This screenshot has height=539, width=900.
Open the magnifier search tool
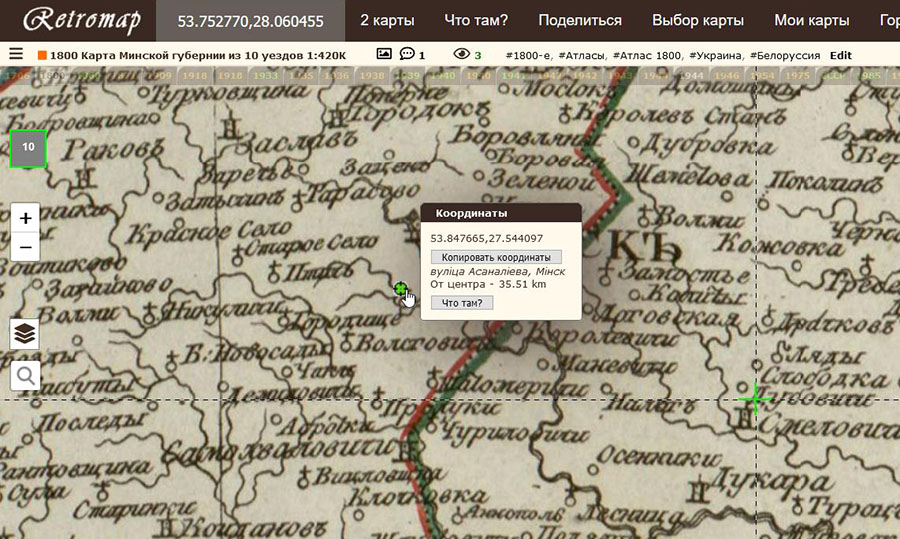click(25, 376)
